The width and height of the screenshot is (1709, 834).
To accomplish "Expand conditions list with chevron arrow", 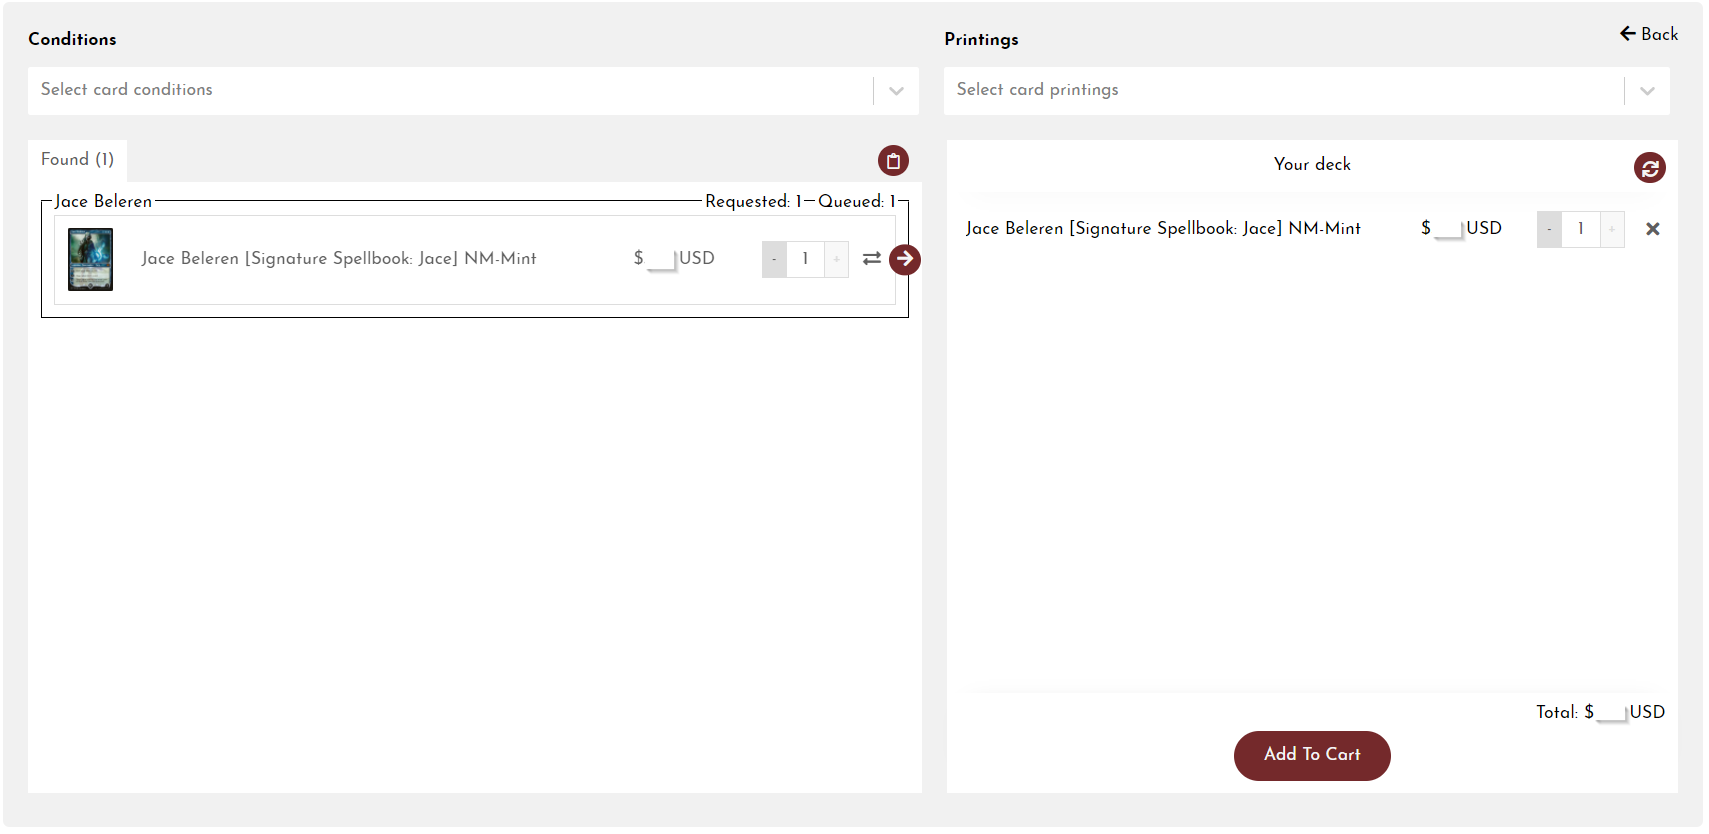I will click(x=896, y=91).
